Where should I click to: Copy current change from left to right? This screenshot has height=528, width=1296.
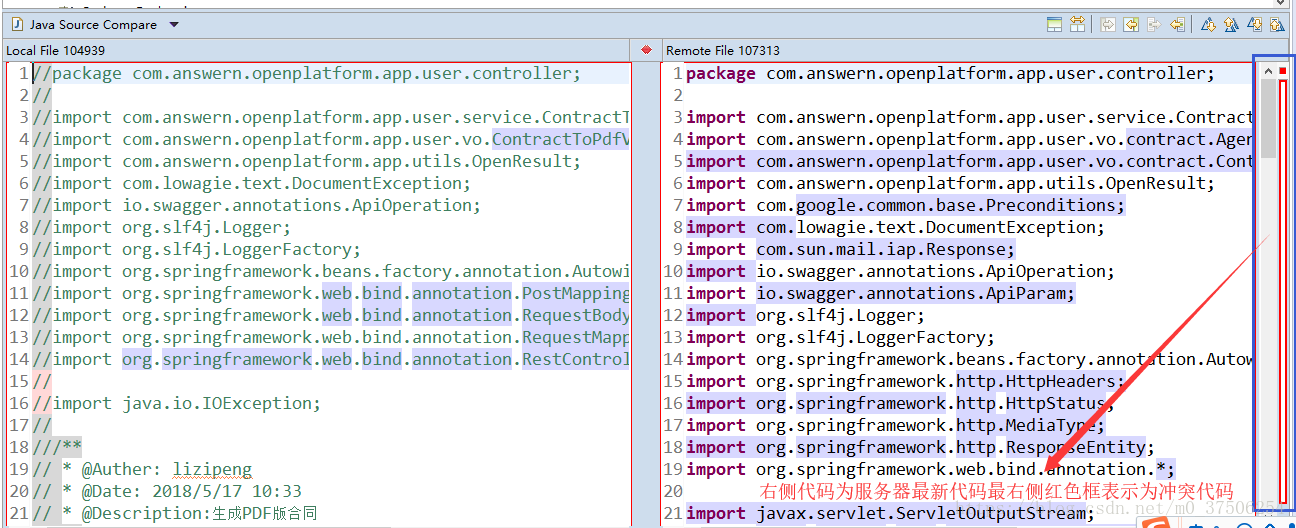tap(1154, 25)
